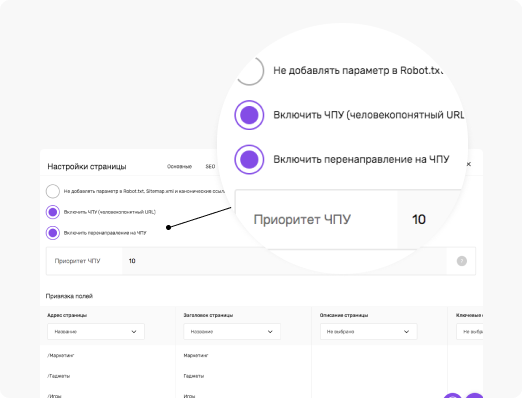
Task: Open the Заголовок страницы dropdown
Action: coord(232,332)
